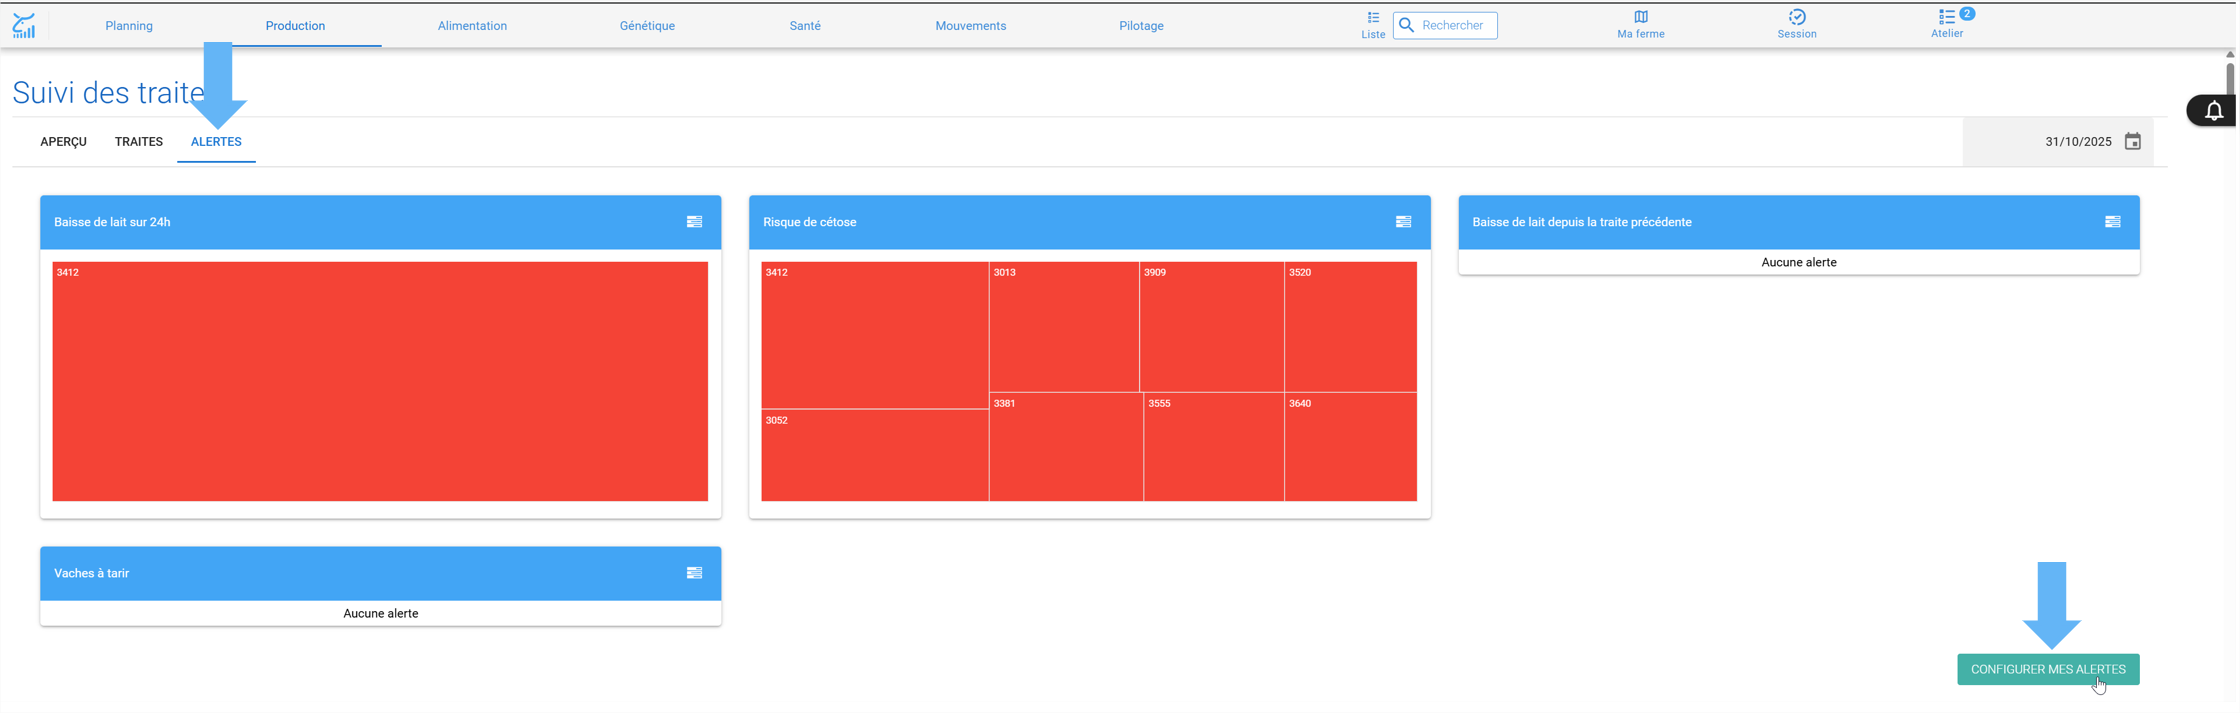Select cow 3520 tile in Risque de cétose
Viewport: 2240px width, 713px height.
click(1351, 327)
